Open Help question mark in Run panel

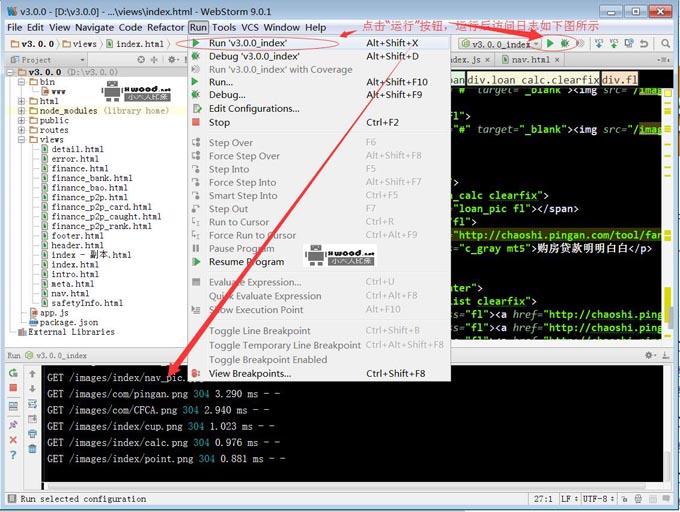click(13, 455)
